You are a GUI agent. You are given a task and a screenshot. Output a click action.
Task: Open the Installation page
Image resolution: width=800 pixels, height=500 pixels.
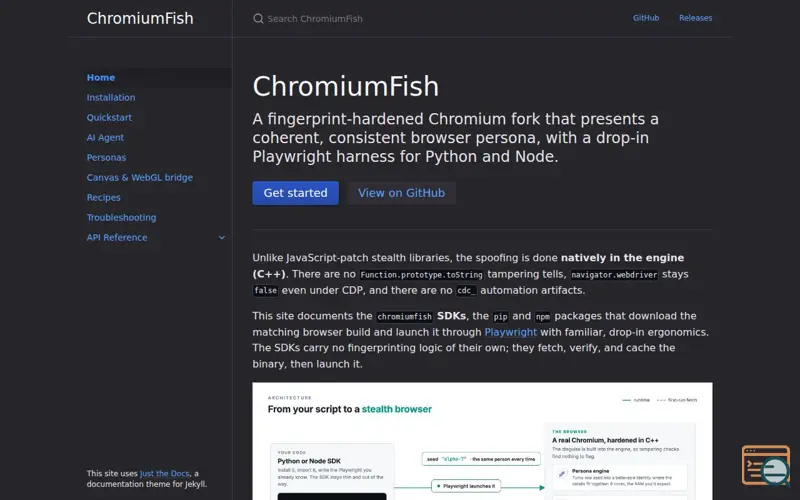tap(111, 97)
